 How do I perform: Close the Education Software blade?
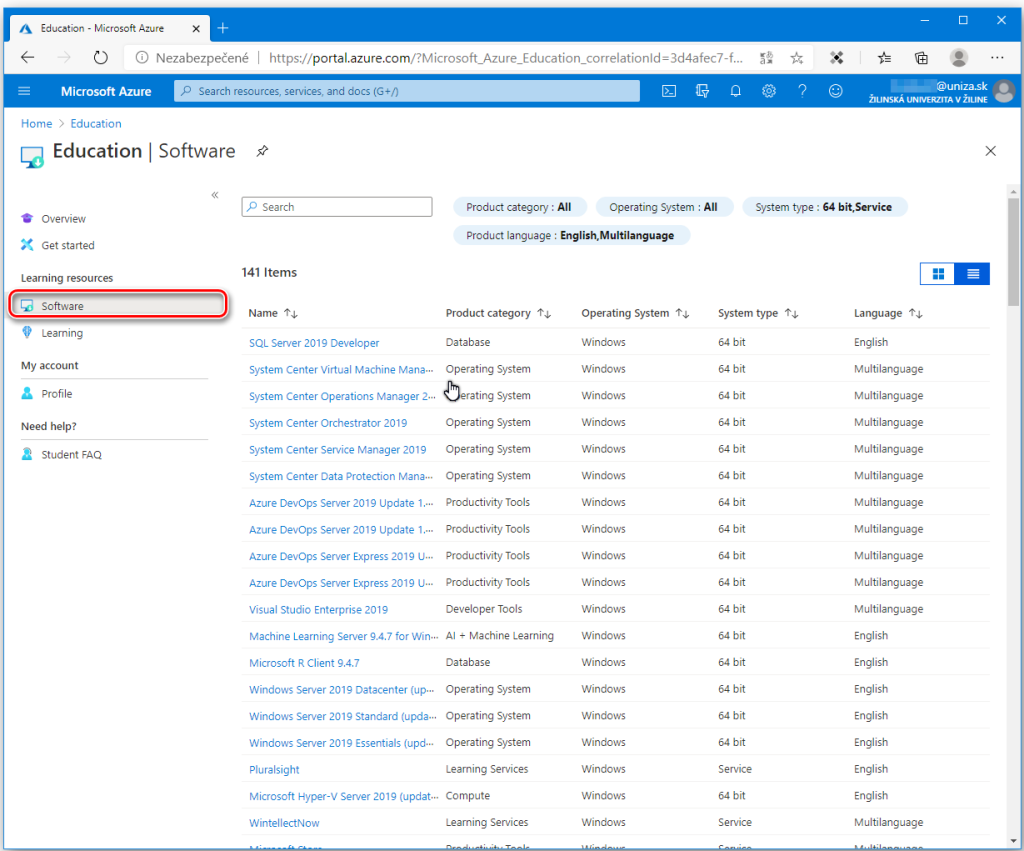pyautogui.click(x=991, y=151)
